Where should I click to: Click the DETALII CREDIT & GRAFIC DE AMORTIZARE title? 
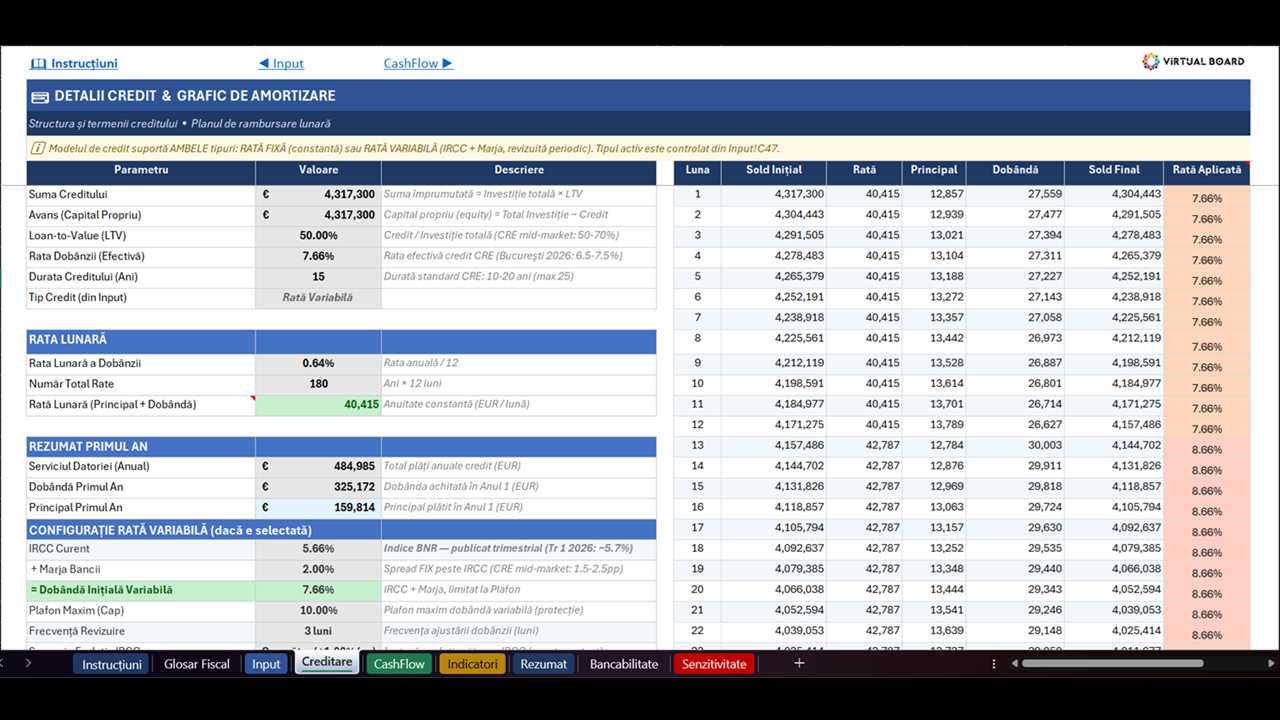[x=195, y=96]
